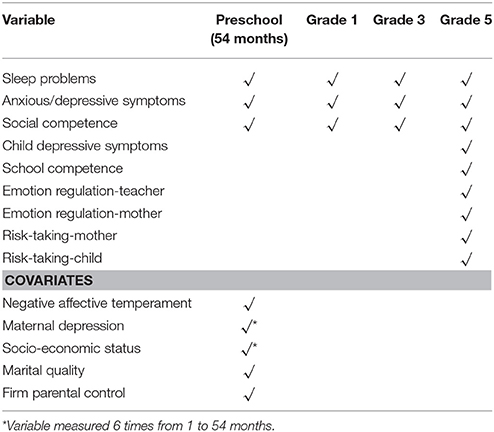Click the School competence checkmark in Grade 5
This screenshot has height=432, width=494.
click(466, 169)
